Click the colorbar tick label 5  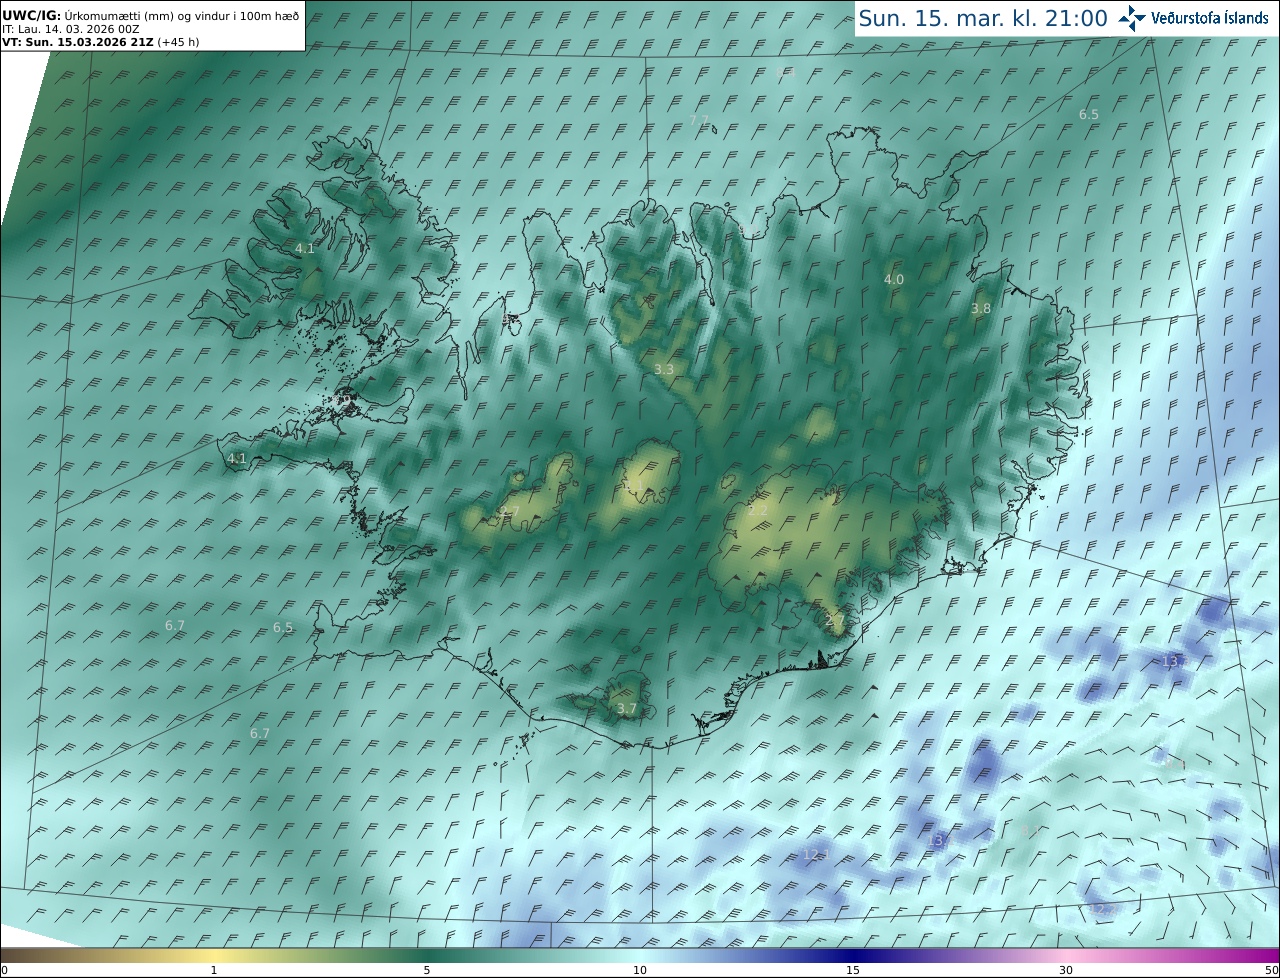[x=427, y=970]
